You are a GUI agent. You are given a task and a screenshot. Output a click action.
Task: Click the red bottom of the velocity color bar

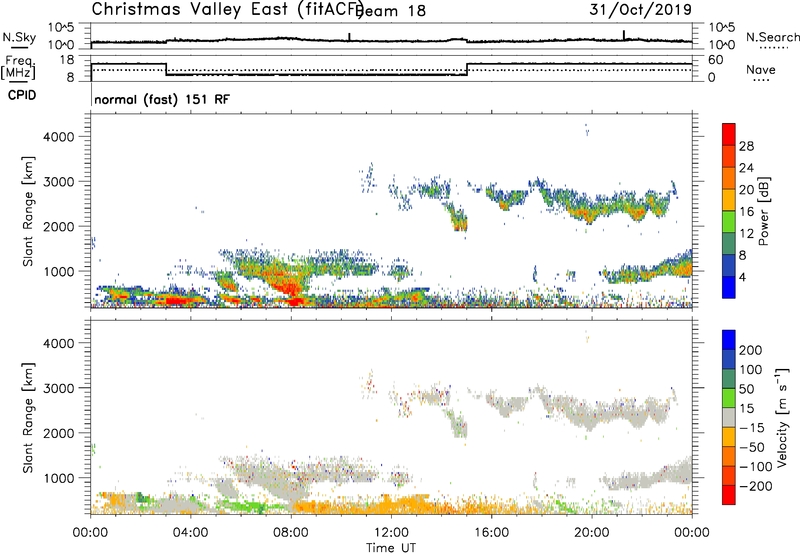pos(729,495)
